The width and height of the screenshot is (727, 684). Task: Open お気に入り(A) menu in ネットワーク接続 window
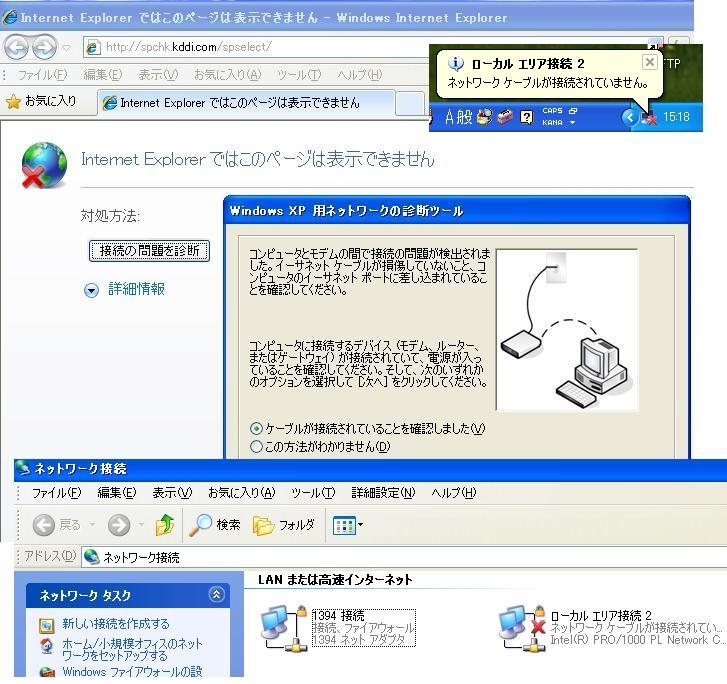(242, 492)
